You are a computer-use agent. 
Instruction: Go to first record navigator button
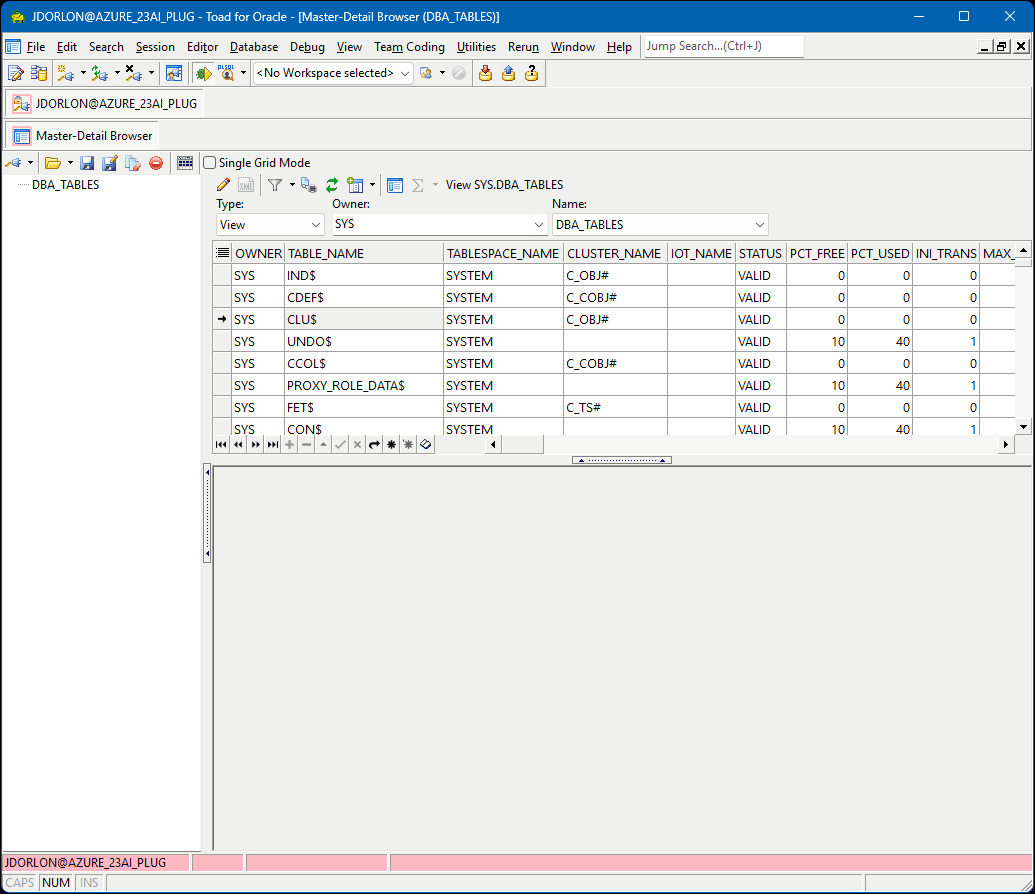point(221,444)
